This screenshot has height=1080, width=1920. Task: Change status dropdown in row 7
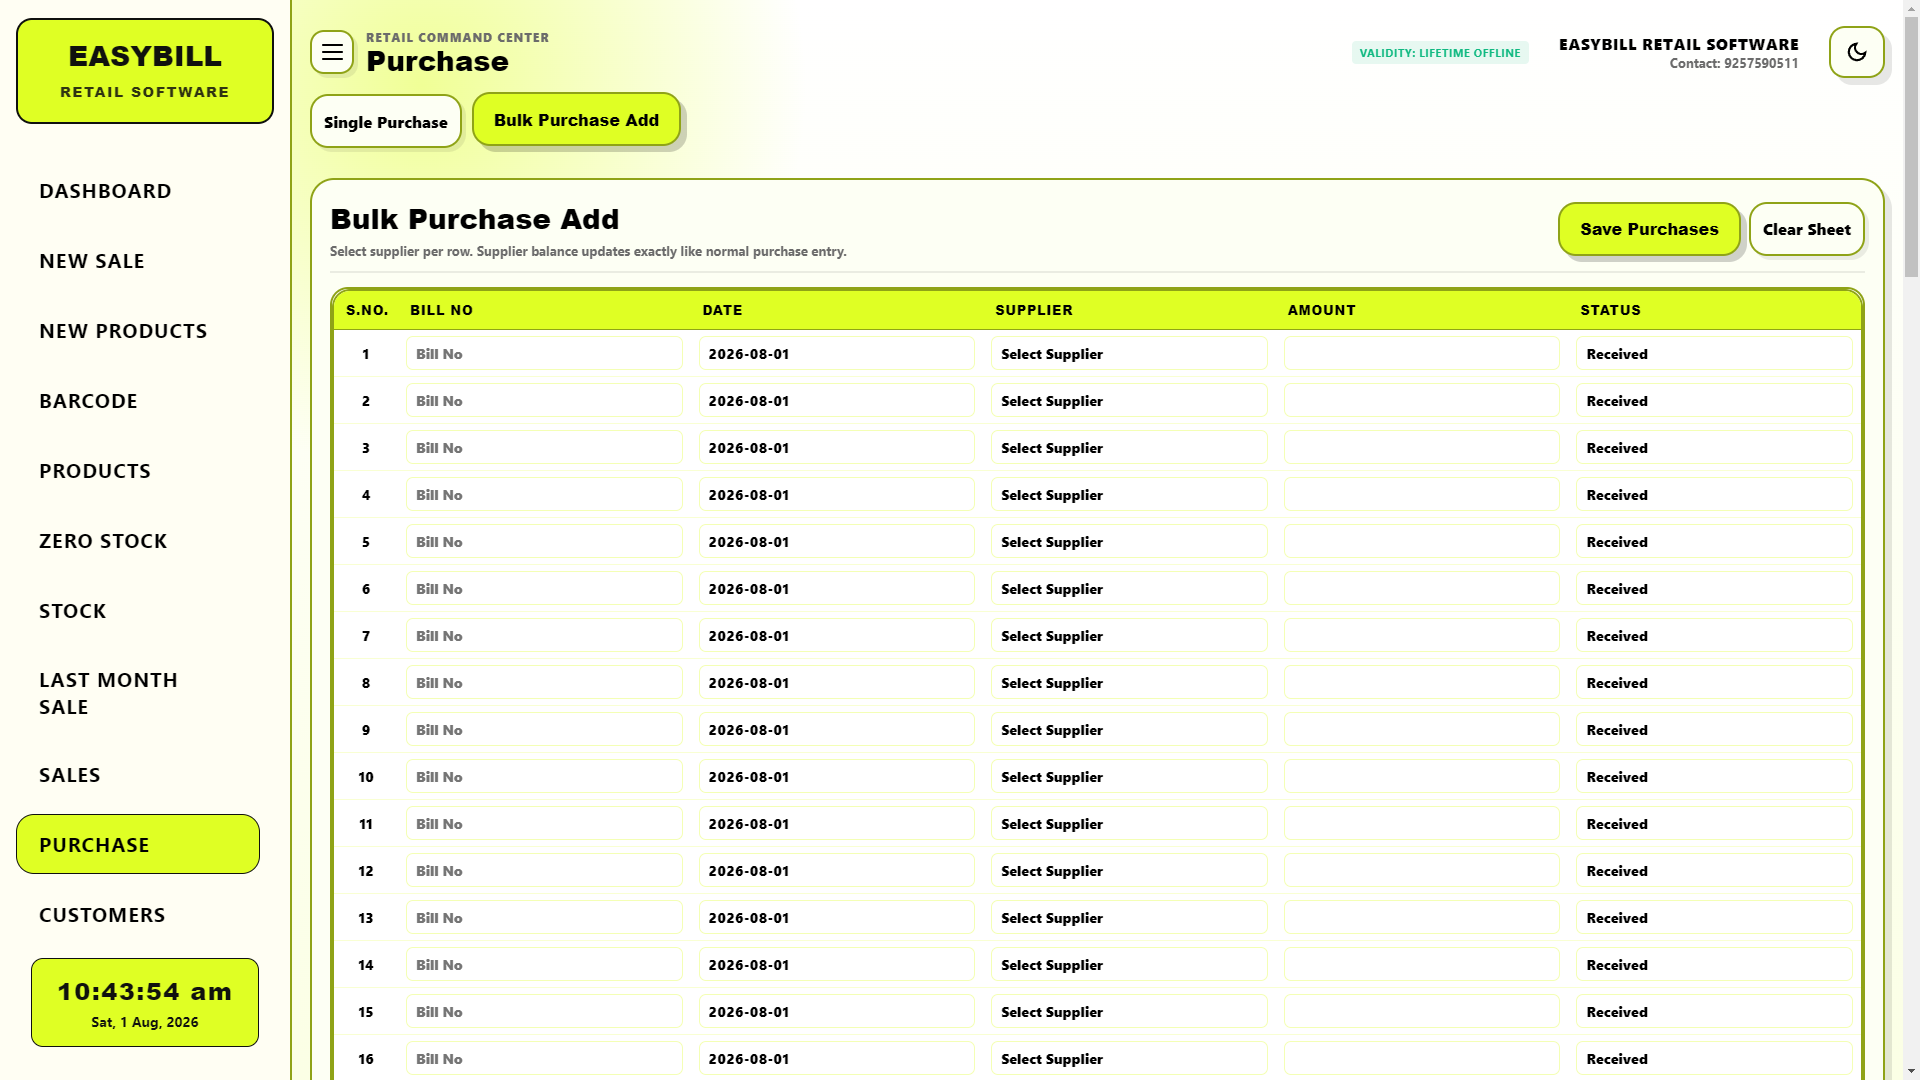pyautogui.click(x=1714, y=636)
